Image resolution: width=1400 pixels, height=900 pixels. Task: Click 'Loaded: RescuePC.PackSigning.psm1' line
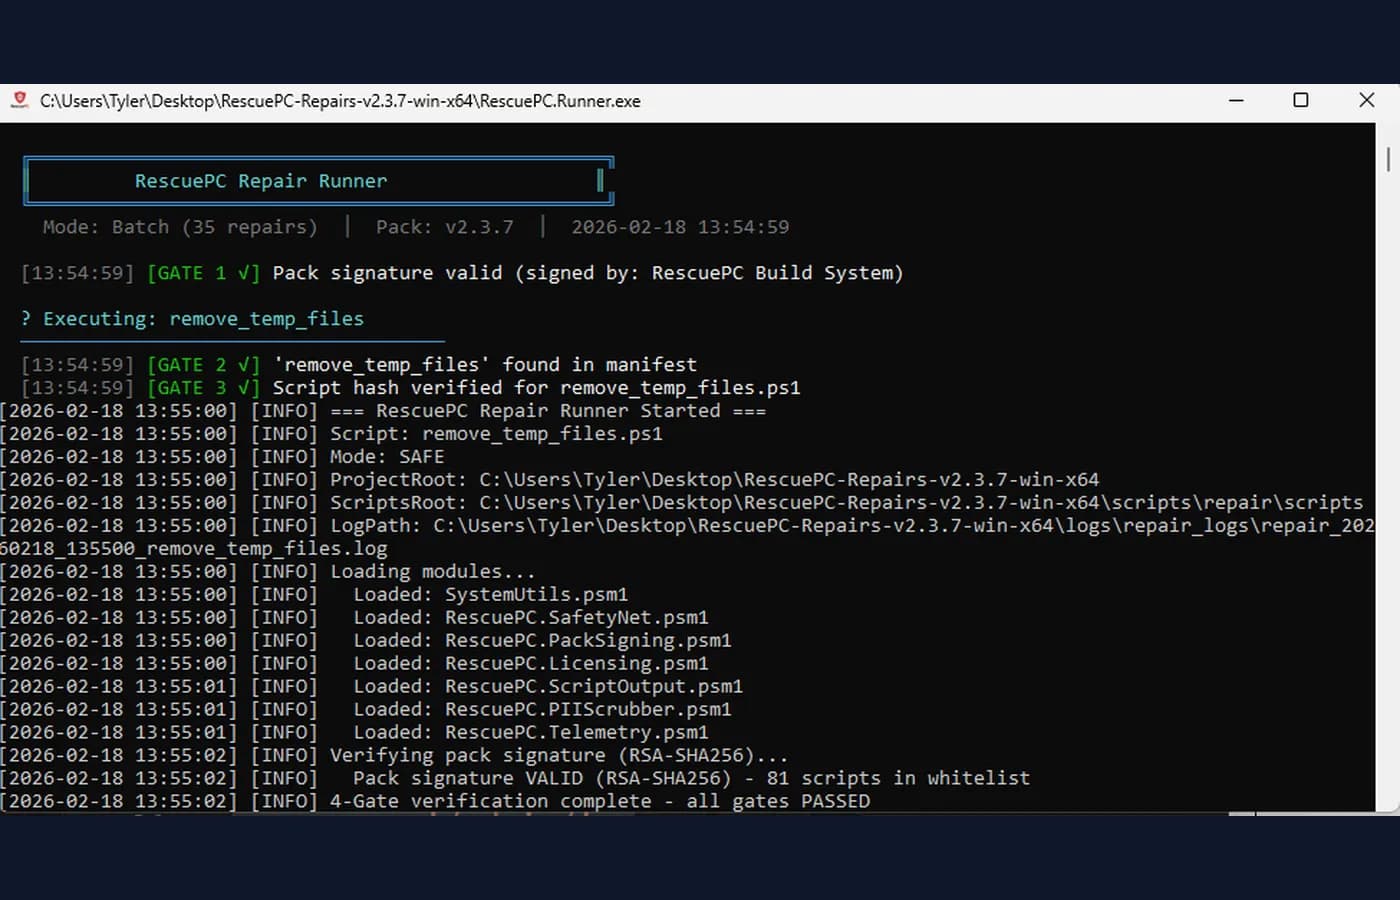[366, 641]
